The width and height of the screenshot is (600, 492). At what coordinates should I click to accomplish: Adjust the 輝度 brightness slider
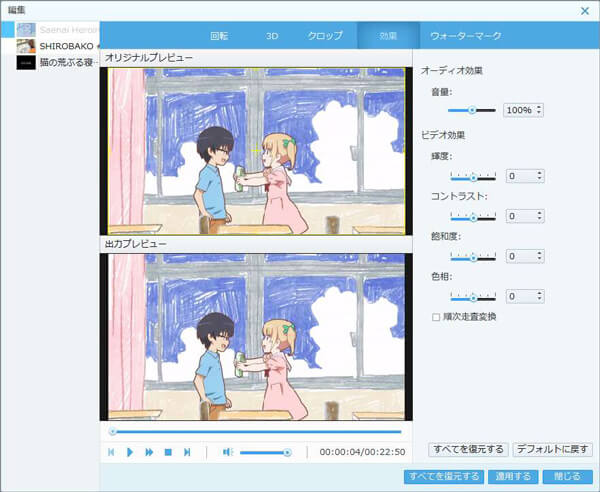point(473,177)
